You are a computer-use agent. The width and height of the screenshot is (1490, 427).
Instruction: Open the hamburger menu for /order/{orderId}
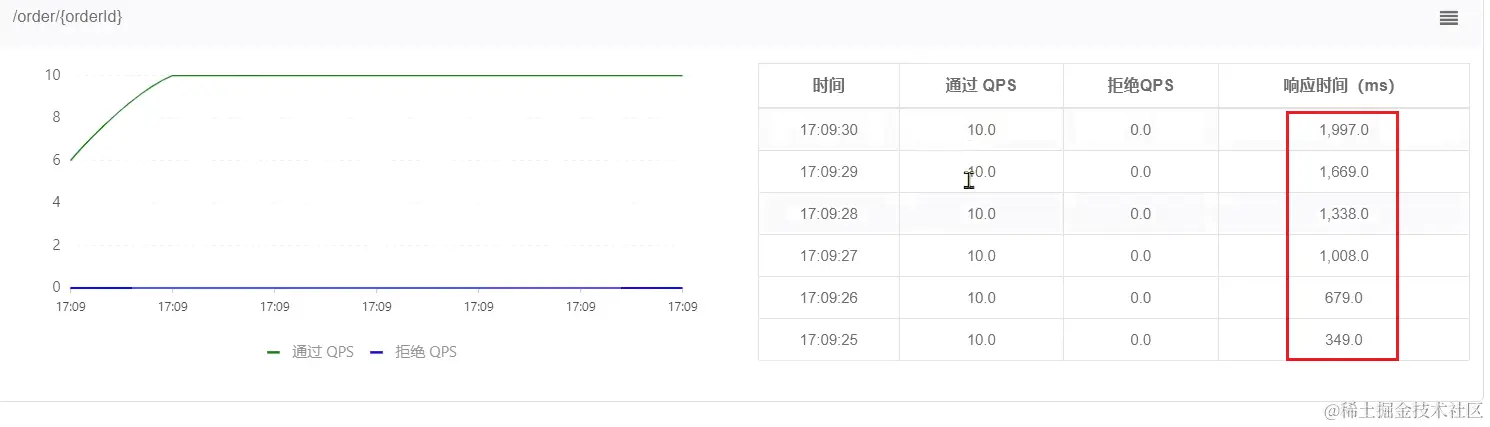1448,18
